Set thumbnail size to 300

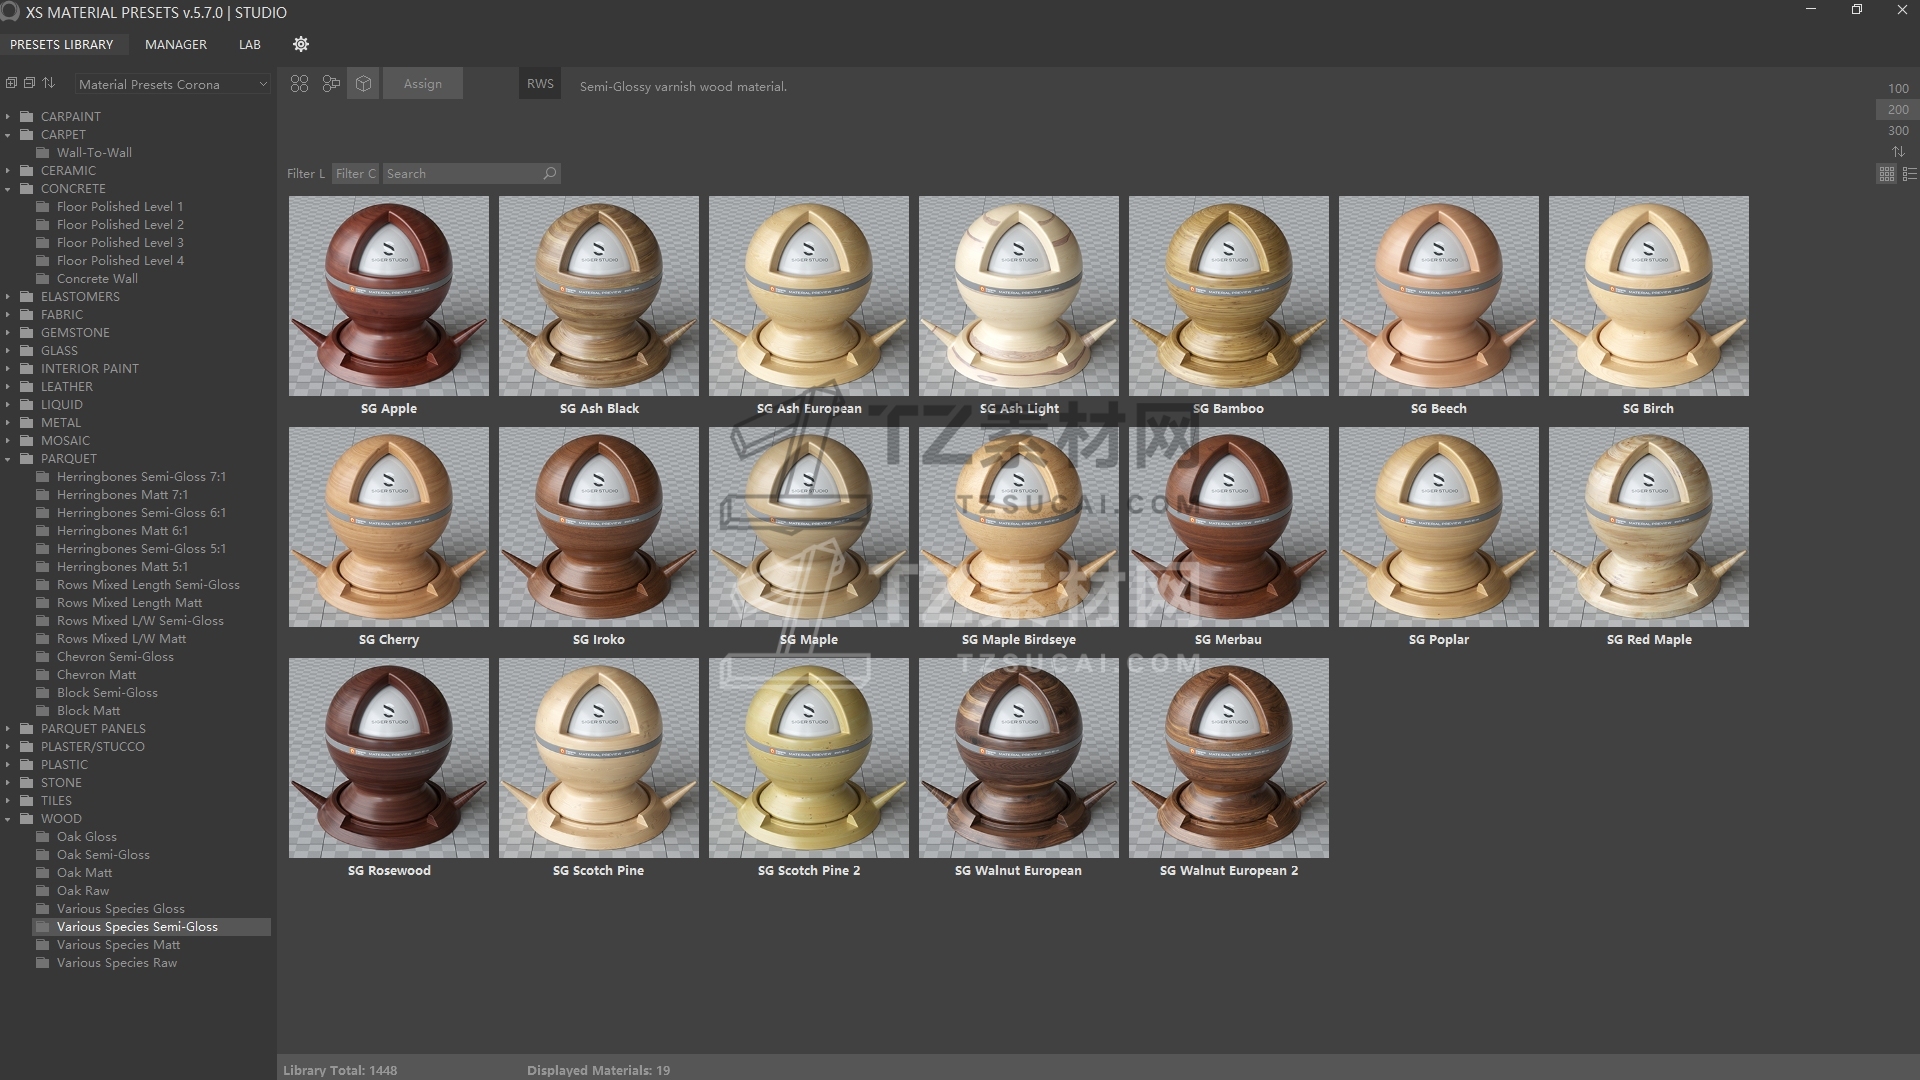(x=1898, y=131)
